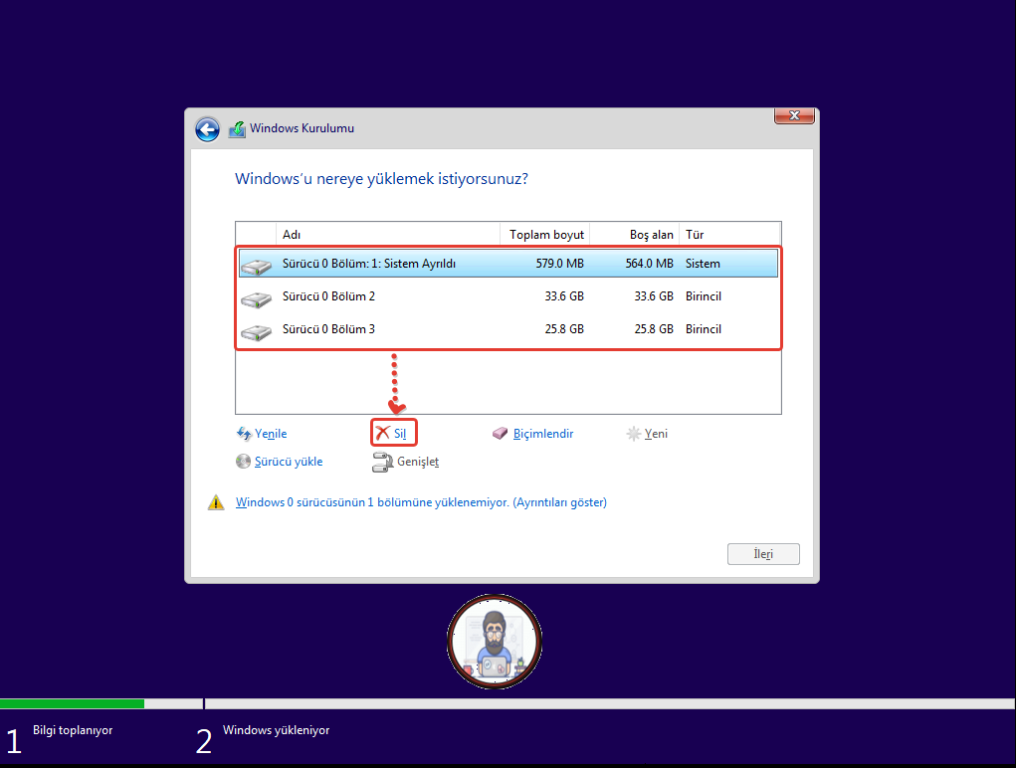Click the 579.0 MB total size cell

point(560,264)
